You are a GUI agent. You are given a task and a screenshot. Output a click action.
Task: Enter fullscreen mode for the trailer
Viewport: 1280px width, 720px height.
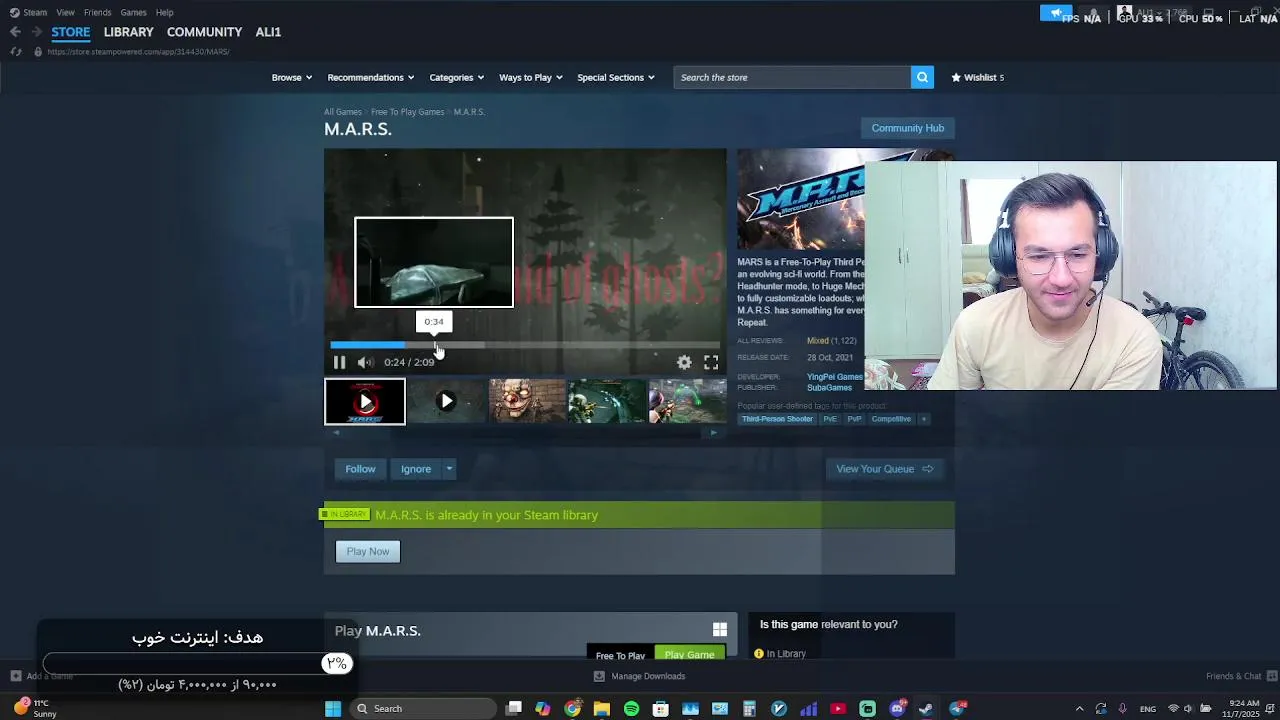[711, 362]
